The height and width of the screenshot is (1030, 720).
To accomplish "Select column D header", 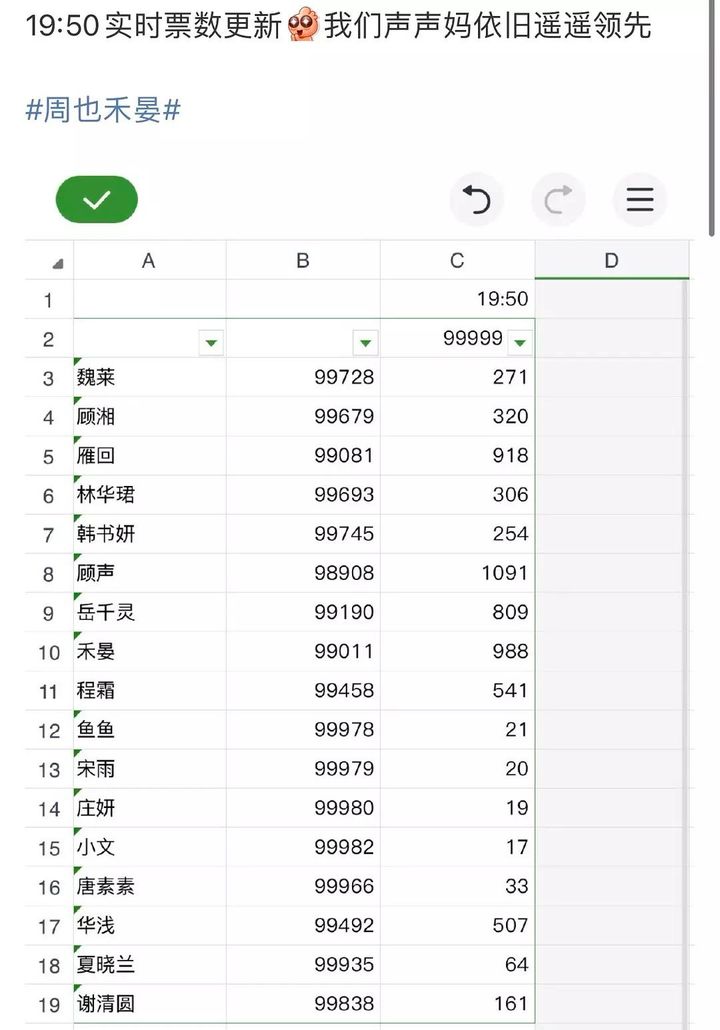I will point(612,261).
